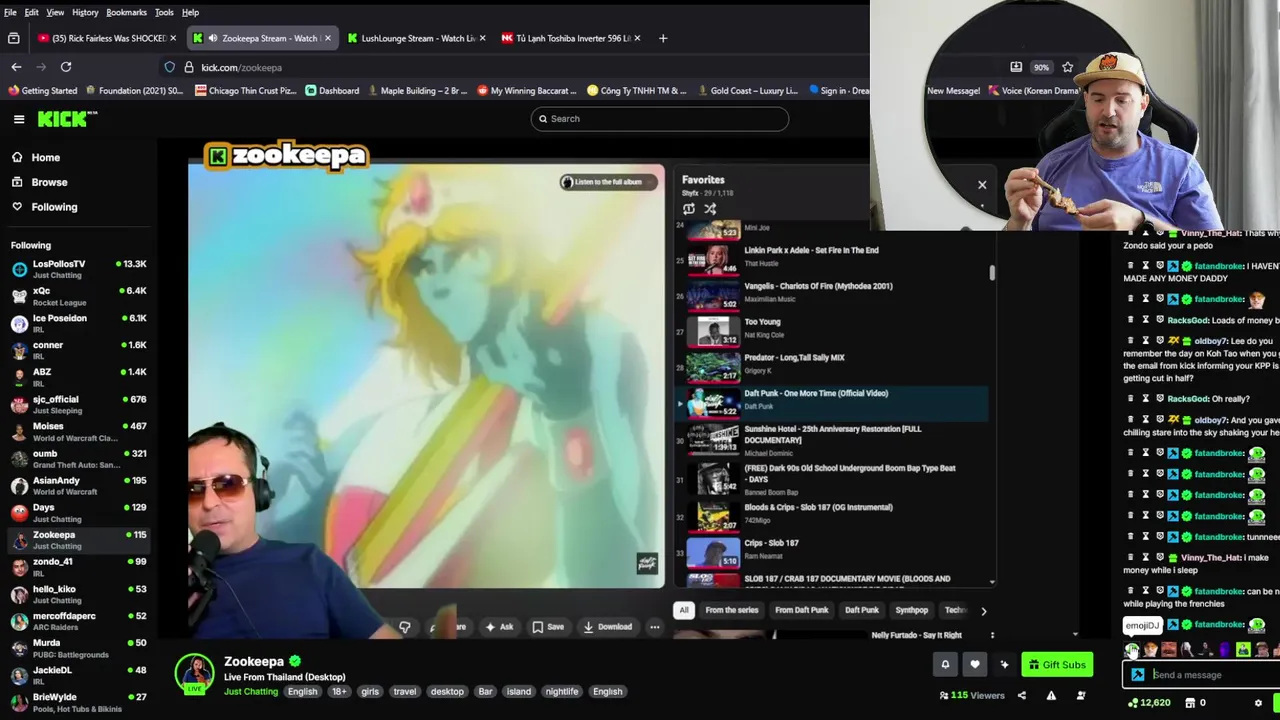Screen dimensions: 1280x720
Task: Click the playlist scrollbar thumb
Action: [992, 273]
